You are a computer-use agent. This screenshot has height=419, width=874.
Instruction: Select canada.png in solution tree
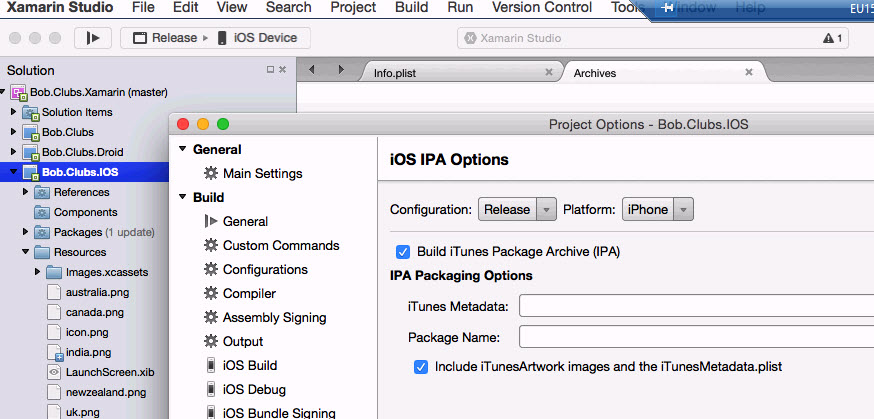pyautogui.click(x=95, y=312)
